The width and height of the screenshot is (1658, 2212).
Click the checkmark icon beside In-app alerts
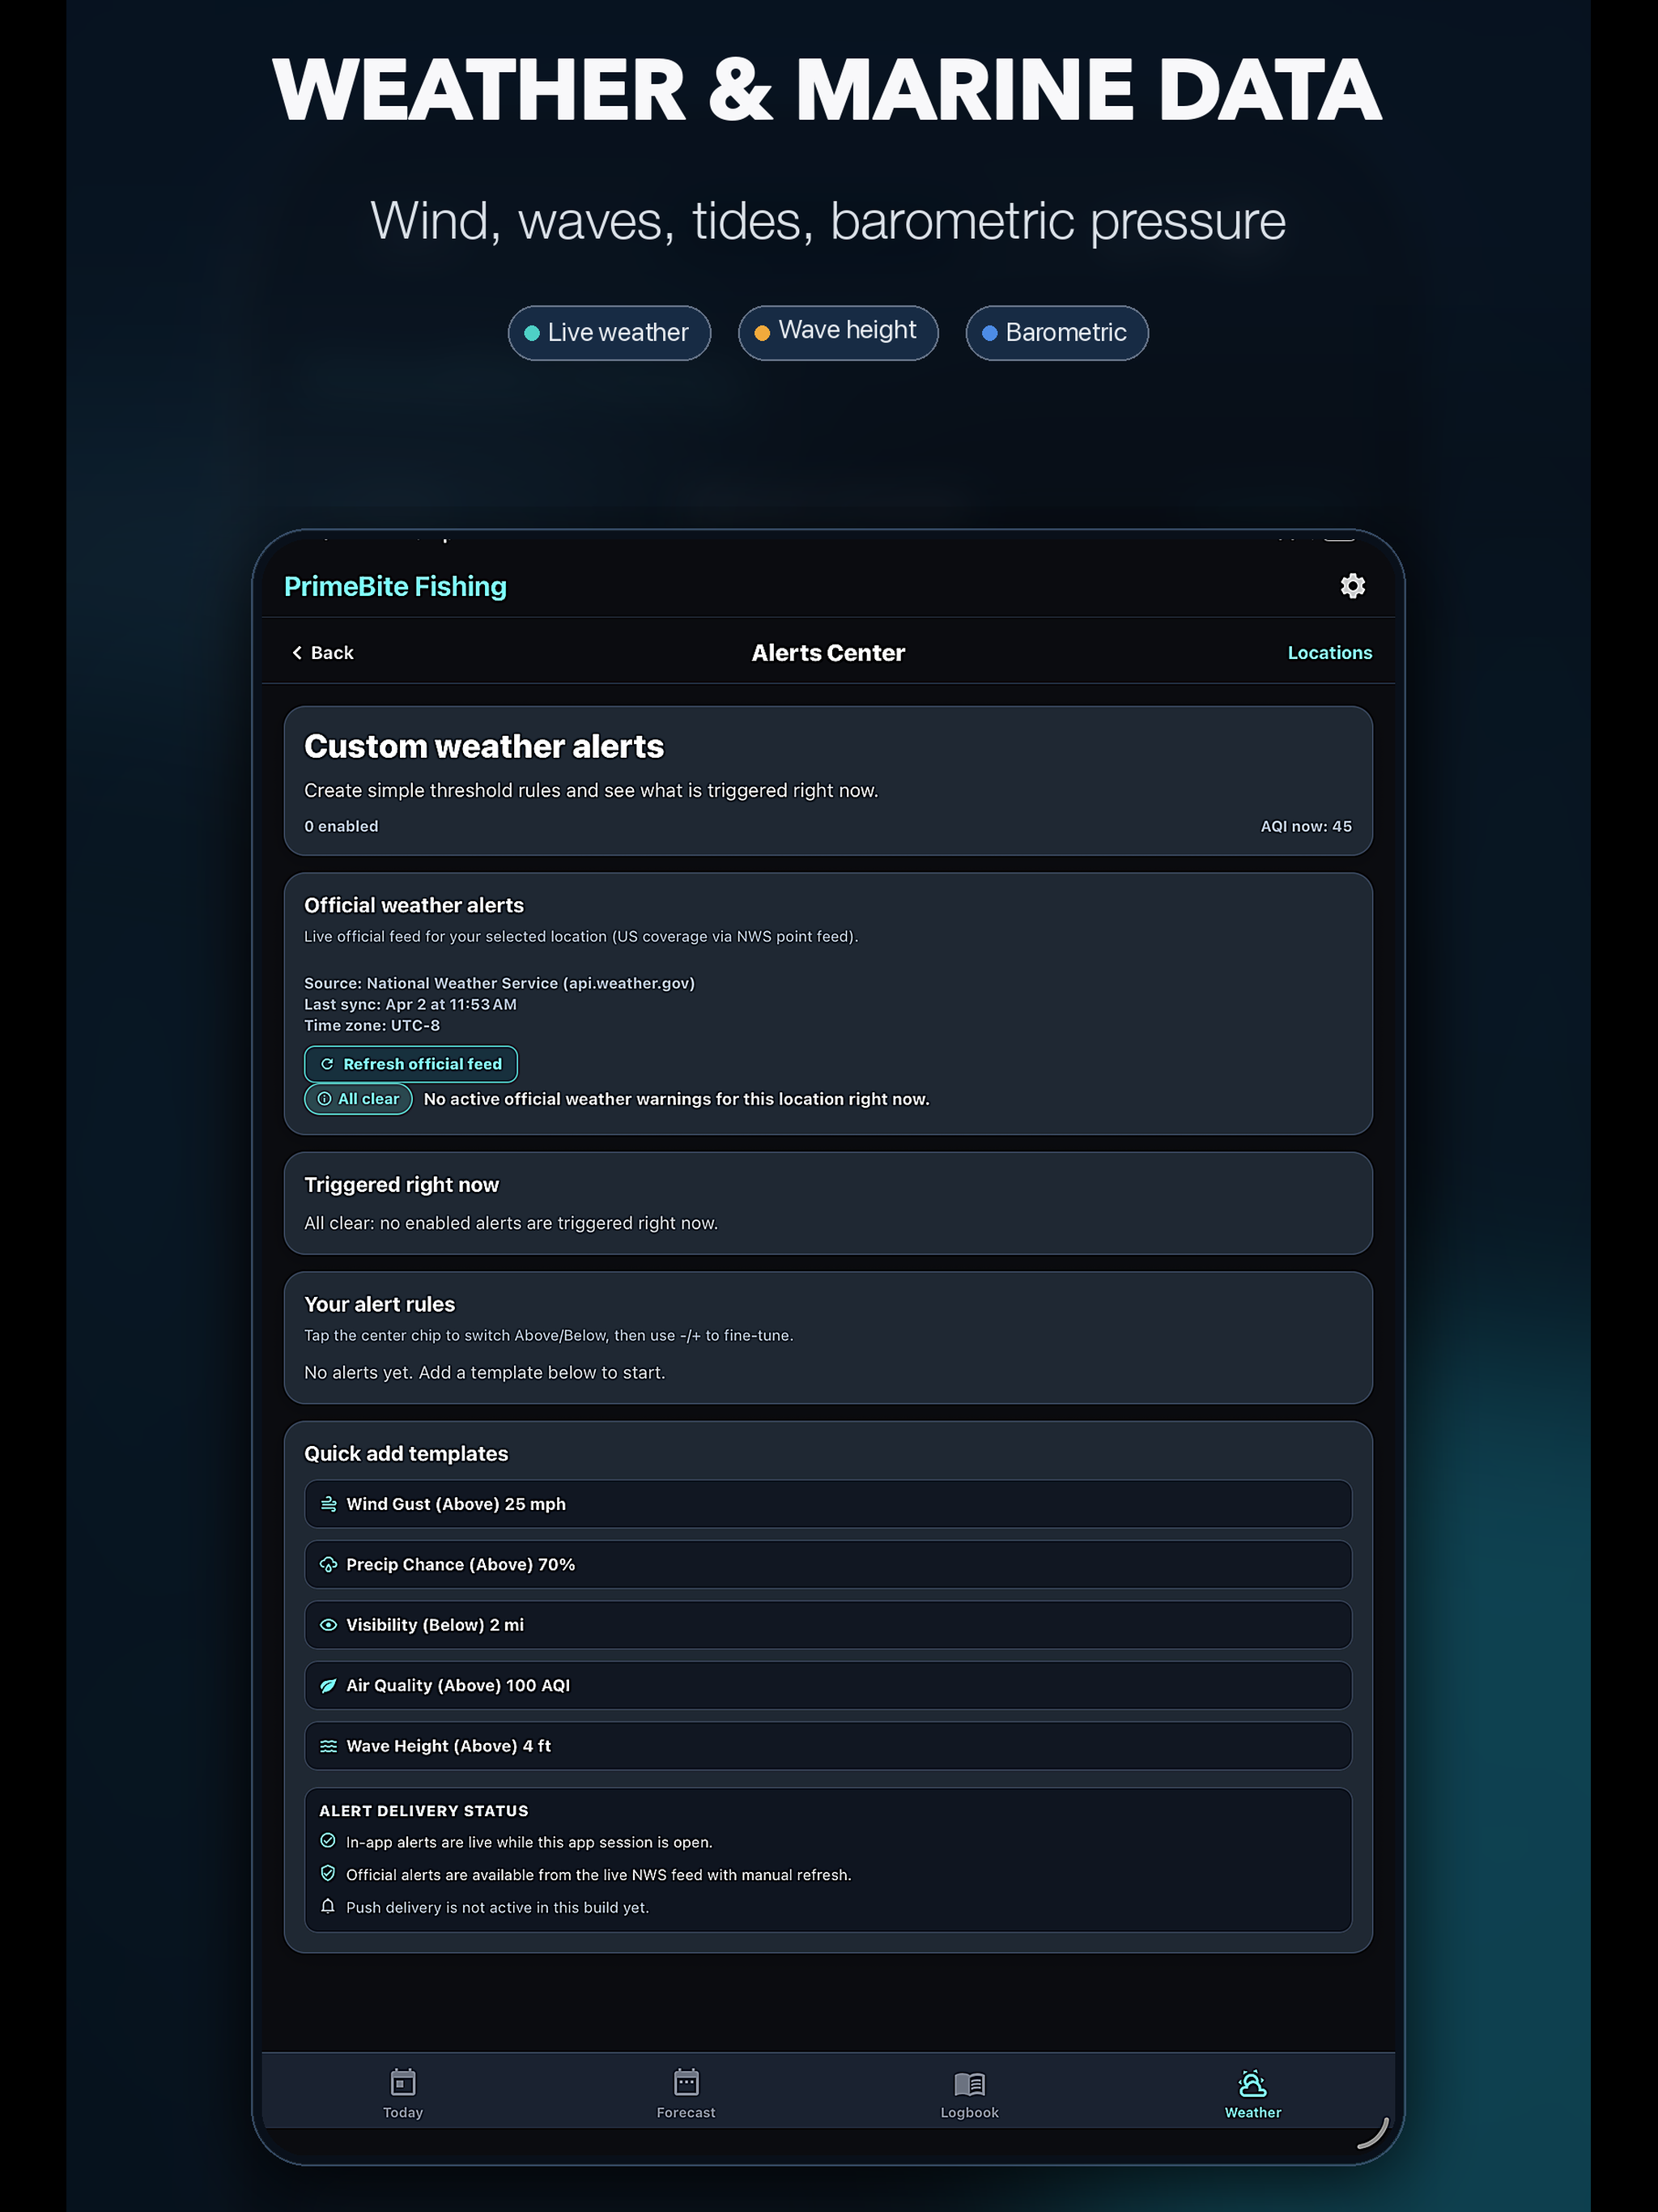[328, 1841]
